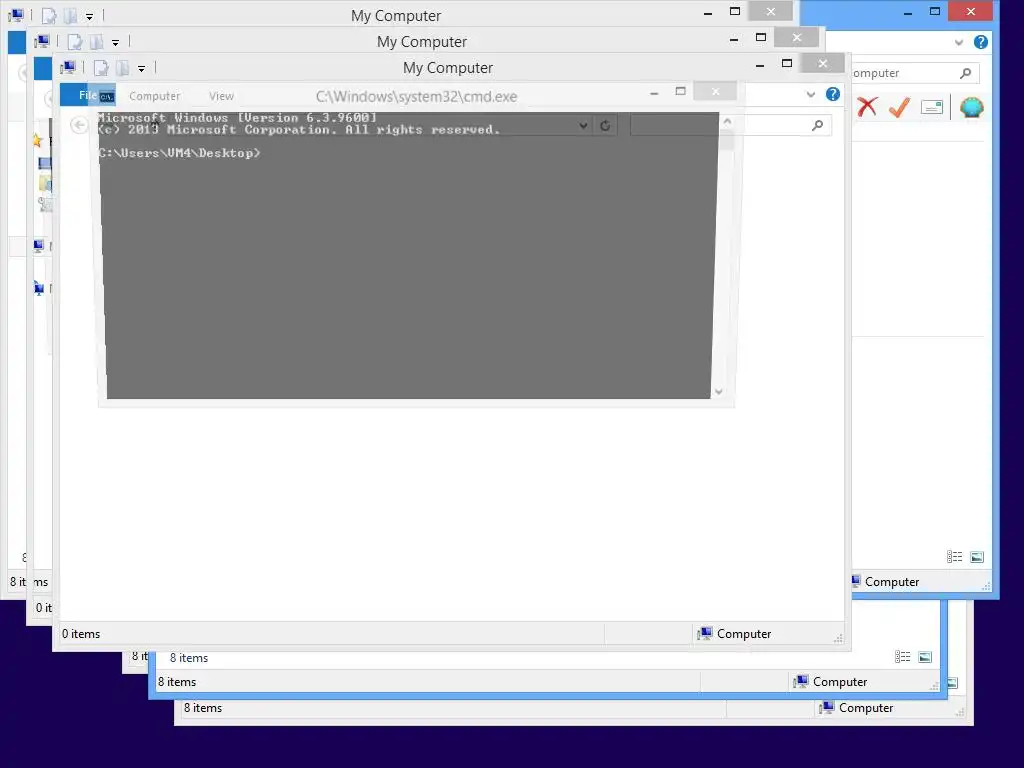Viewport: 1024px width, 768px height.
Task: Close the blue-bordered window with the red X button
Action: 970,11
